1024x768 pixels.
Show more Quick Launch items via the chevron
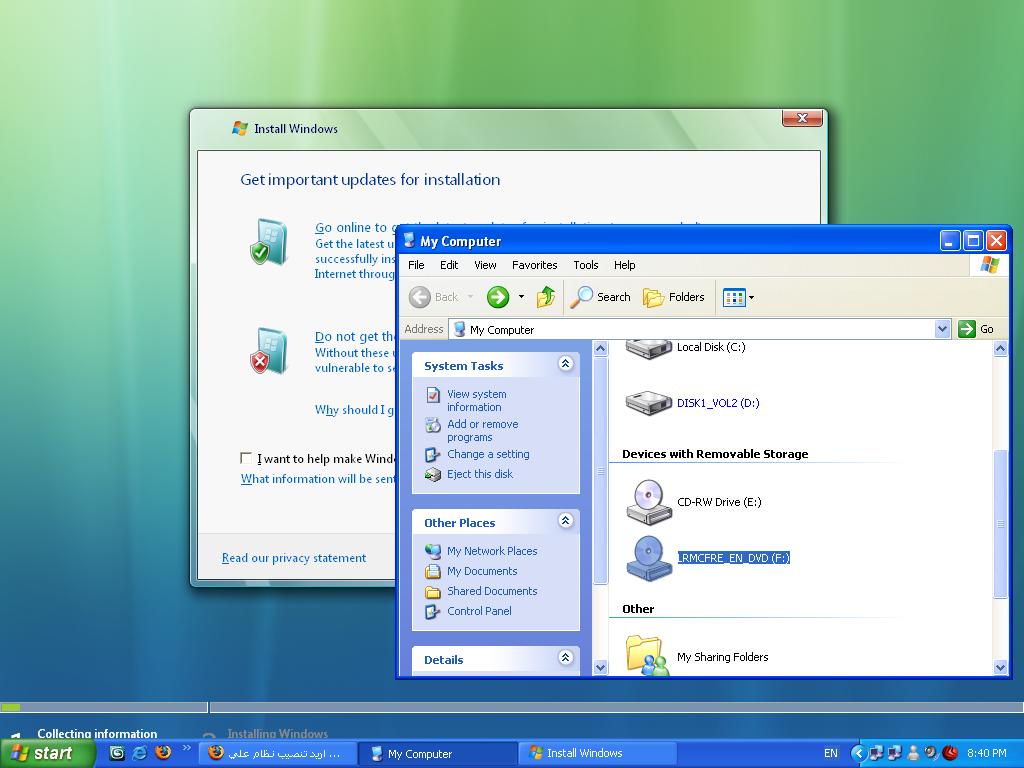[x=187, y=748]
